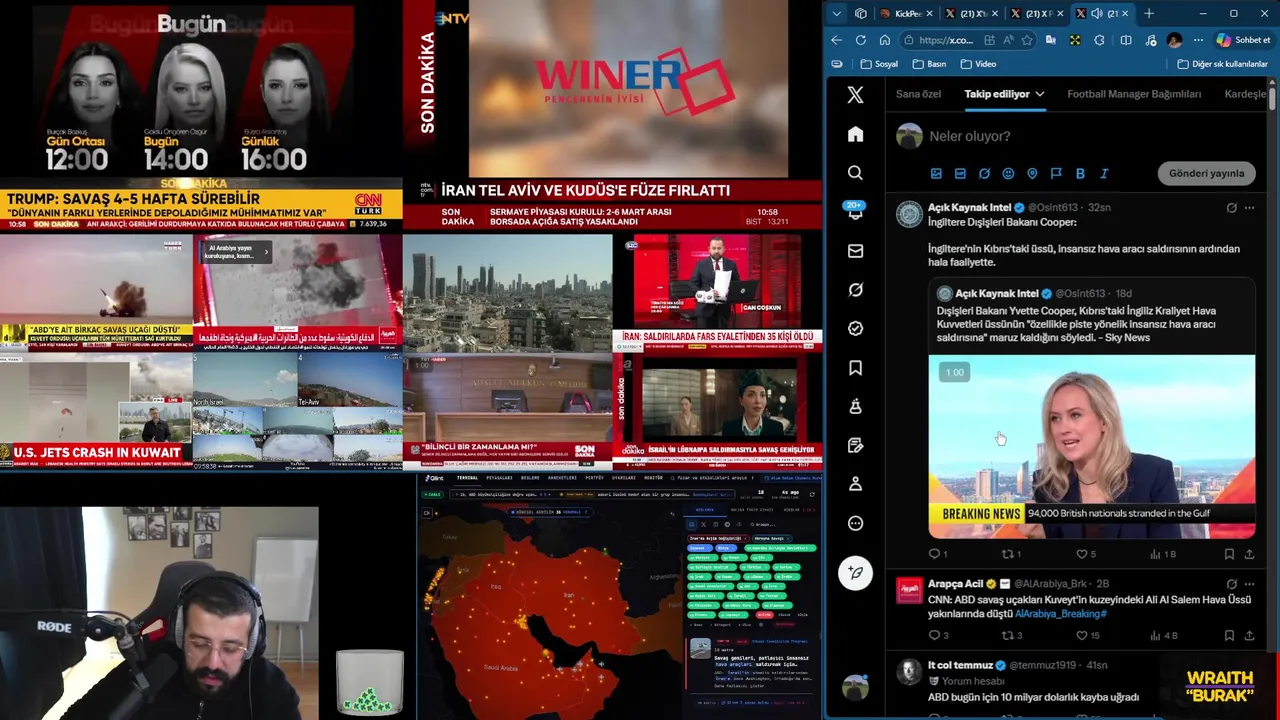Click the round white compose post button
The width and height of the screenshot is (1280, 720).
[855, 573]
